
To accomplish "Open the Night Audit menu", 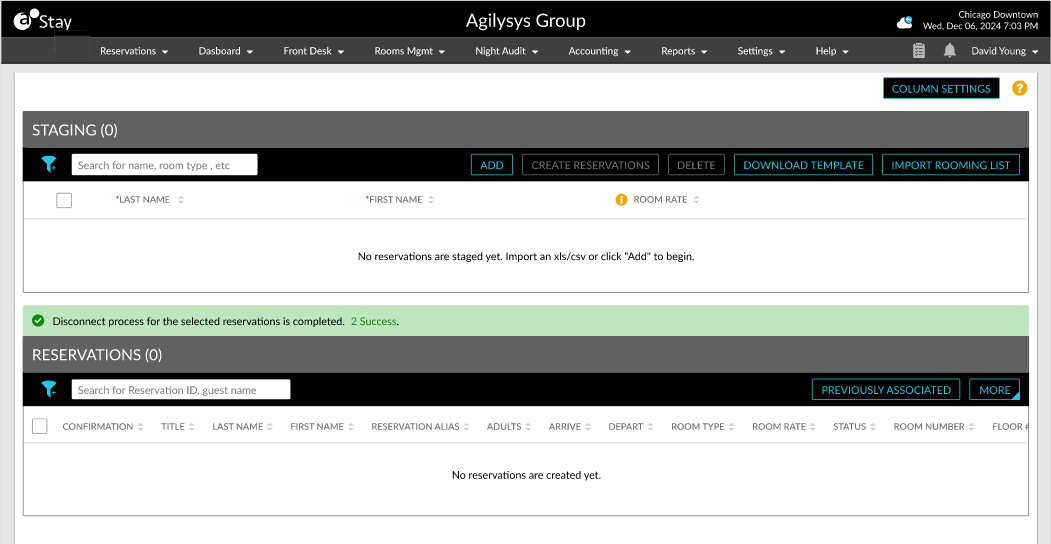I will coord(507,51).
